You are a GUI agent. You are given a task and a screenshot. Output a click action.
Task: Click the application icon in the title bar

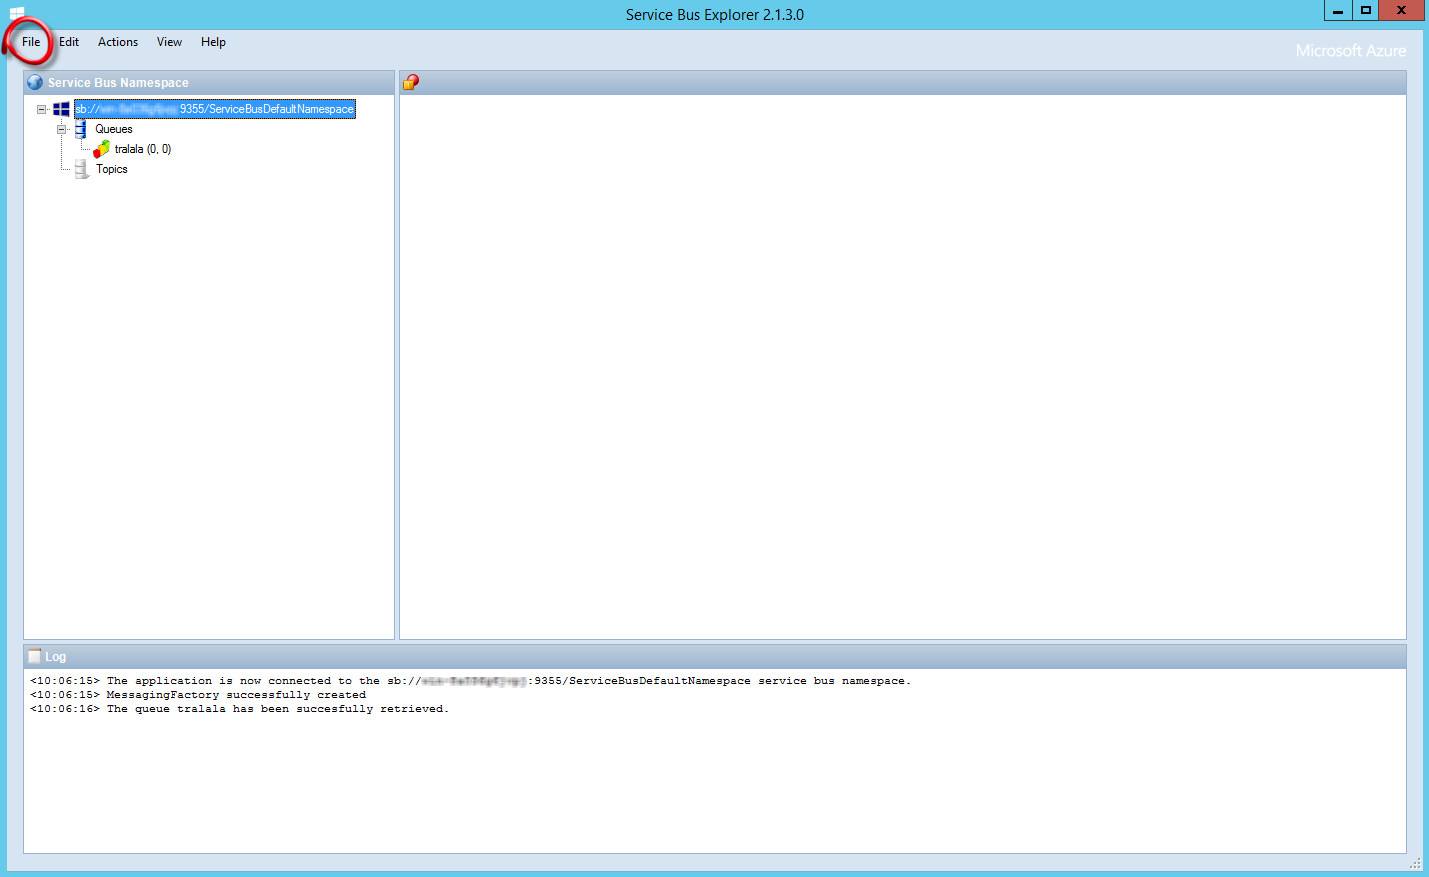[x=16, y=13]
